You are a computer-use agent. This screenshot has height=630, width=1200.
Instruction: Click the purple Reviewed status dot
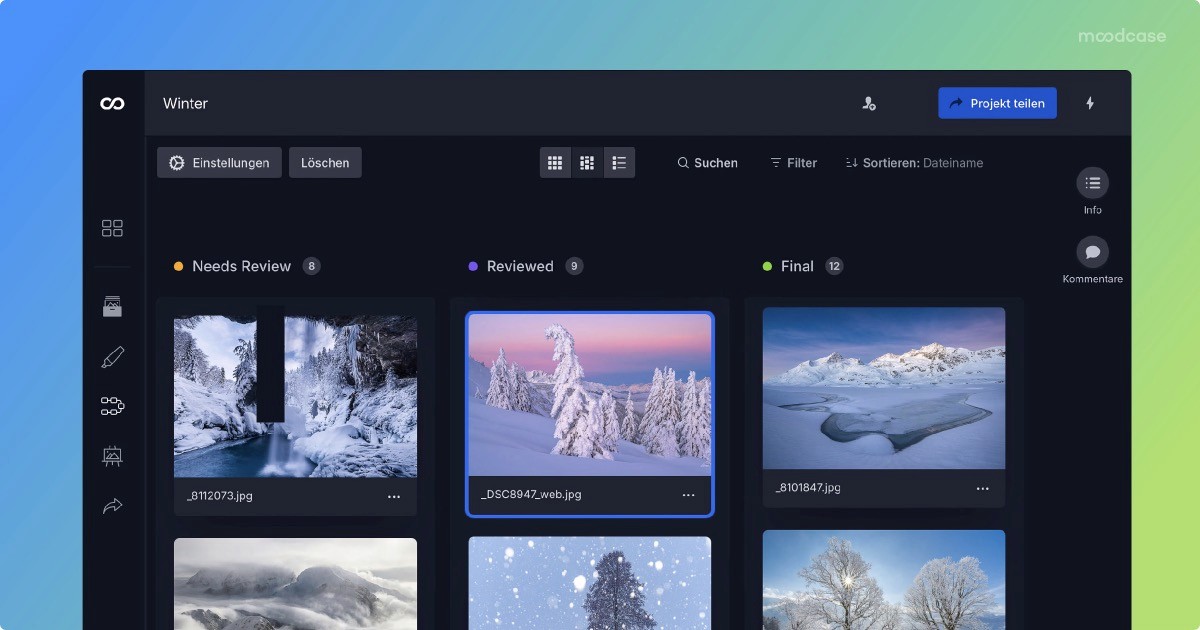(473, 267)
